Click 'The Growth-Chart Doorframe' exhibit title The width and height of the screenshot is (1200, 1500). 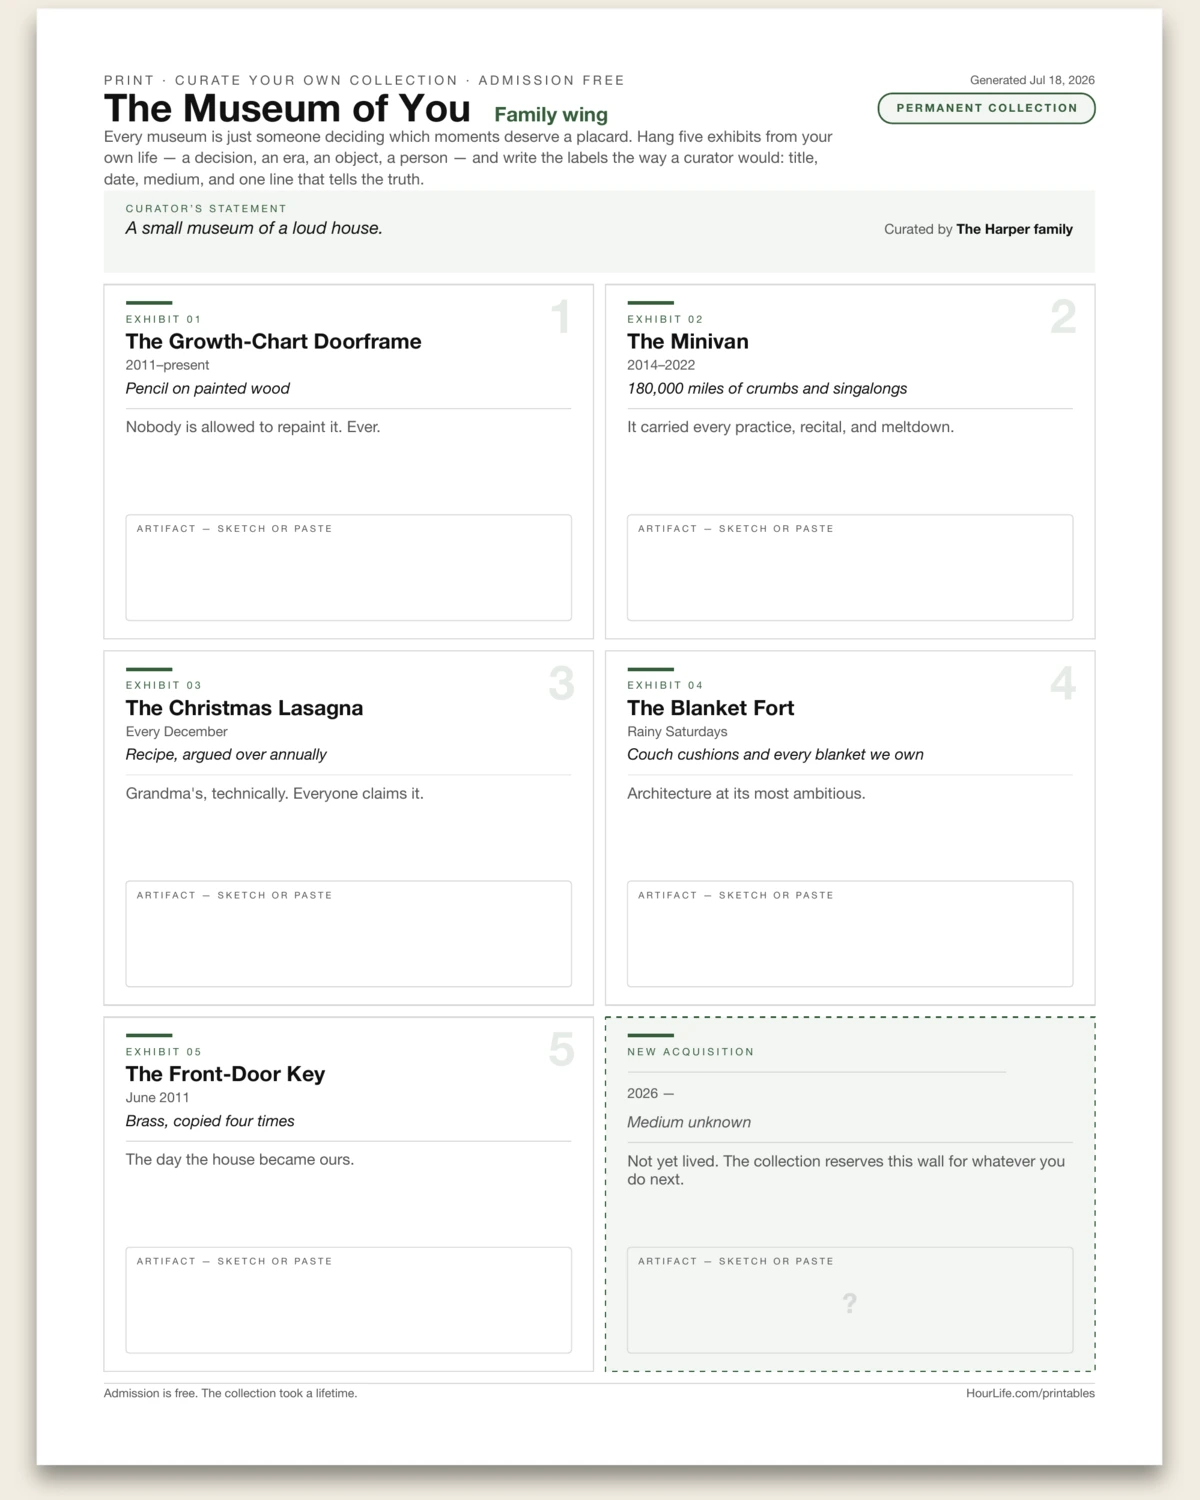273,341
